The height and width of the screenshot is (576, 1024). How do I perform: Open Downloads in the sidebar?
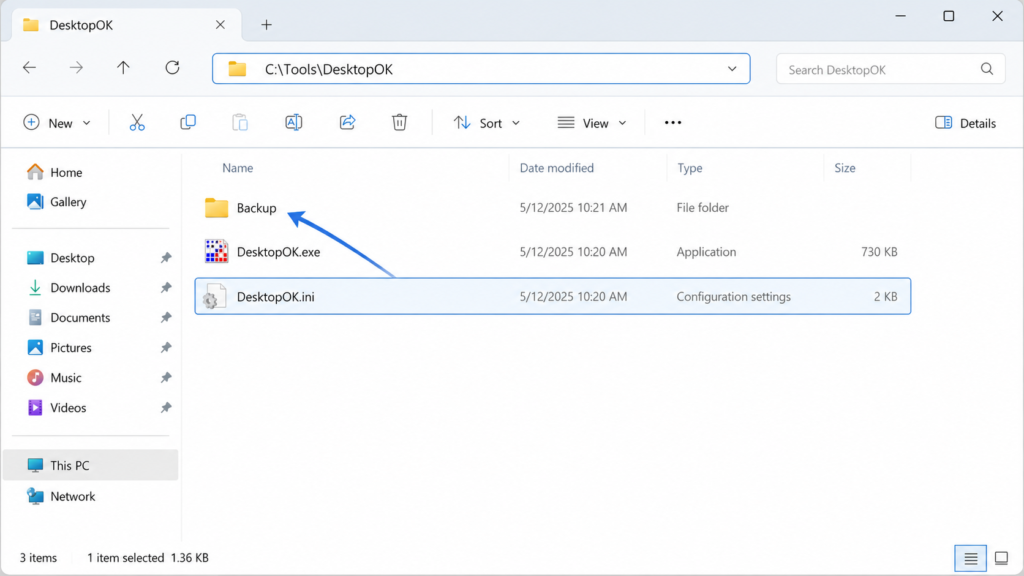pos(69,288)
